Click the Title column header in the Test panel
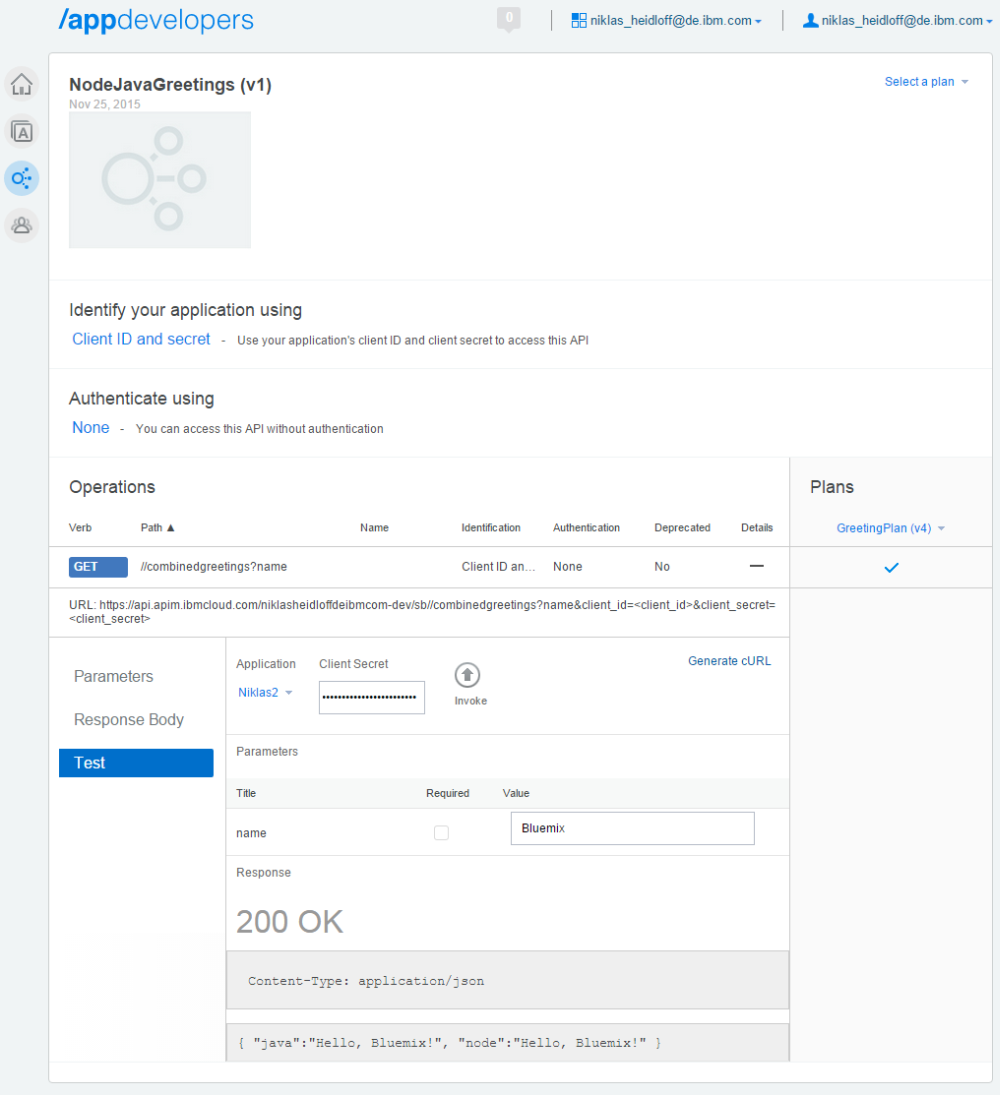This screenshot has height=1095, width=1000. 246,793
